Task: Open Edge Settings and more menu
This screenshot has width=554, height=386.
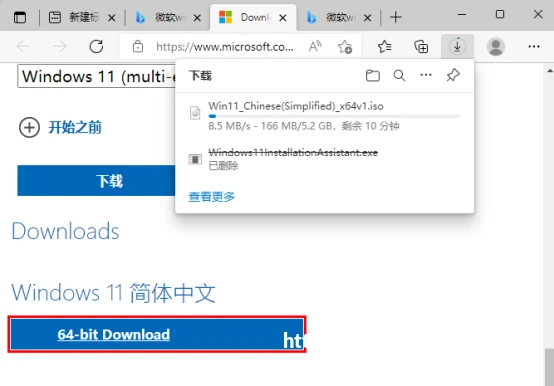Action: pos(534,46)
